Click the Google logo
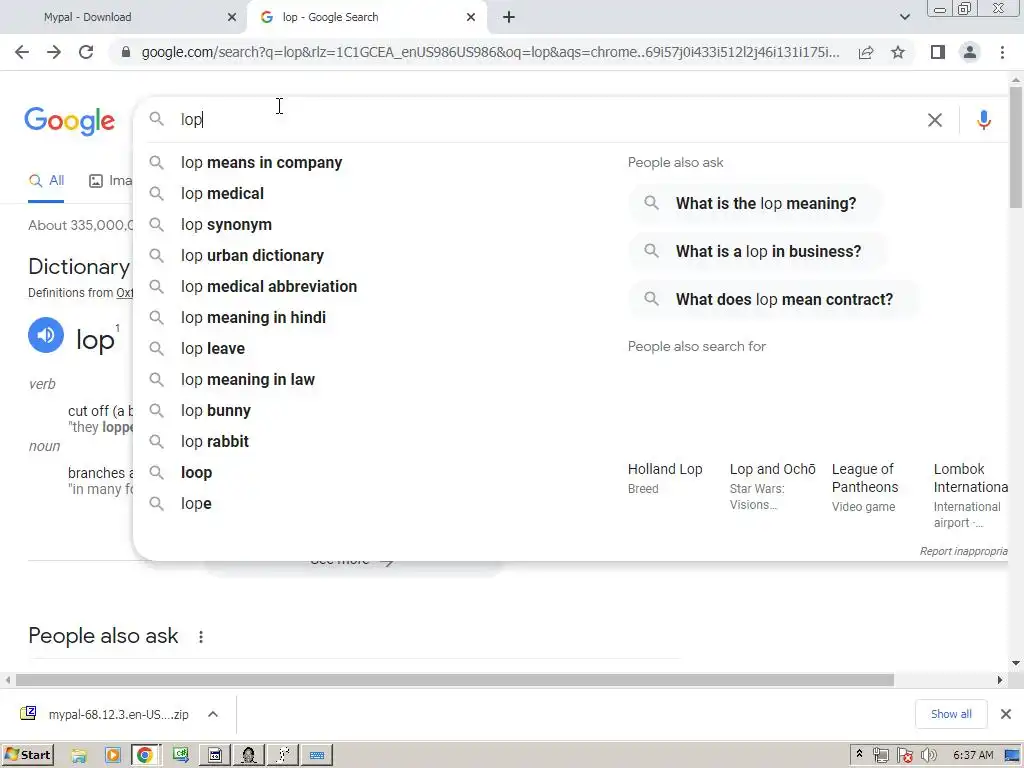The image size is (1024, 768). click(69, 121)
